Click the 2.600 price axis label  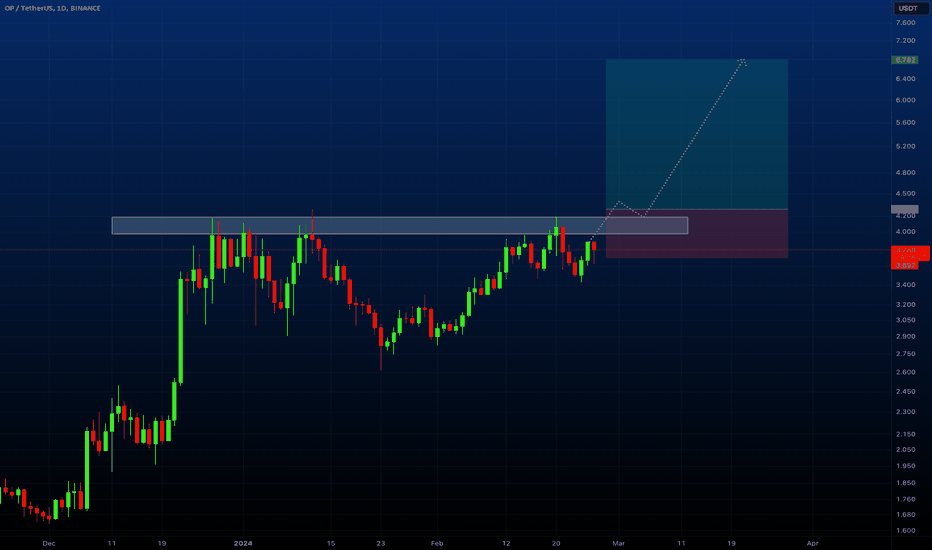coord(905,372)
